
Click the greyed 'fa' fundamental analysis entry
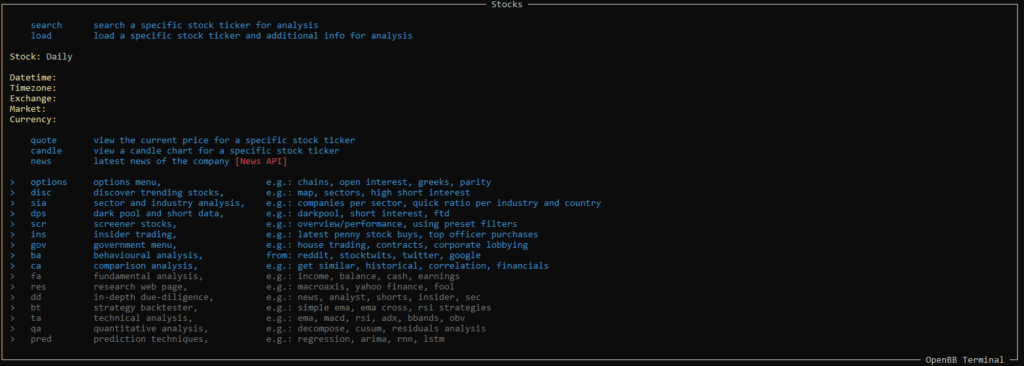pyautogui.click(x=36, y=276)
